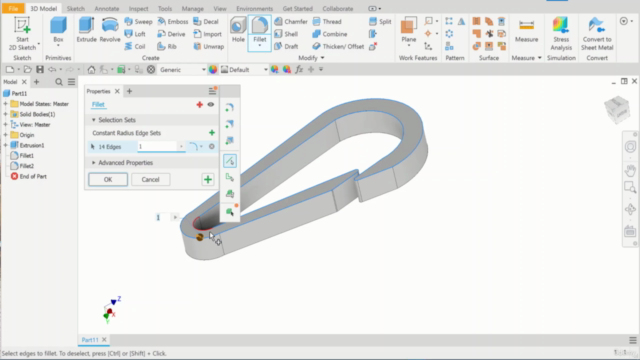This screenshot has height=360, width=640.
Task: Open the Measure tool
Action: (526, 31)
